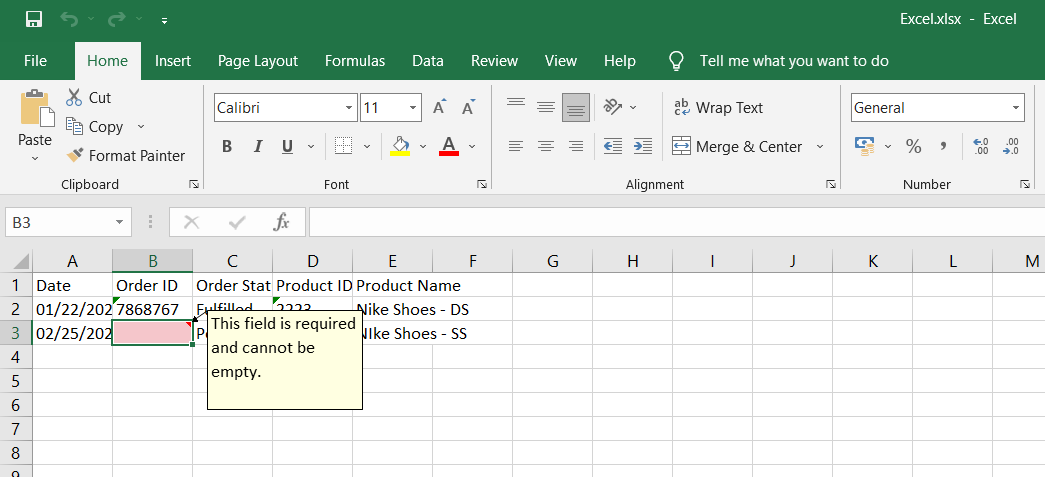Open the Alignment dialog launcher

click(x=830, y=185)
